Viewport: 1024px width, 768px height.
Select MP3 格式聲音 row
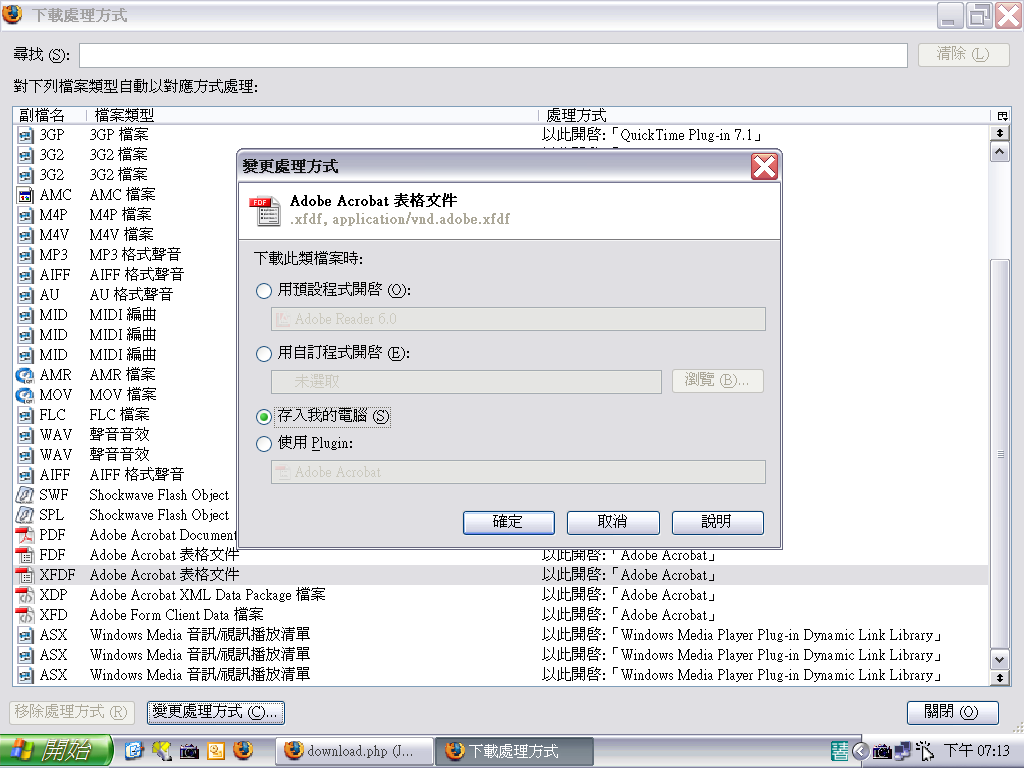click(x=125, y=255)
